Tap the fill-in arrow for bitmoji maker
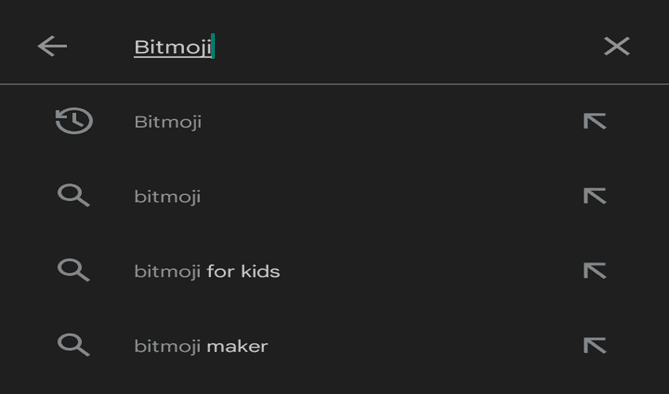Image resolution: width=669 pixels, height=394 pixels. (x=595, y=345)
